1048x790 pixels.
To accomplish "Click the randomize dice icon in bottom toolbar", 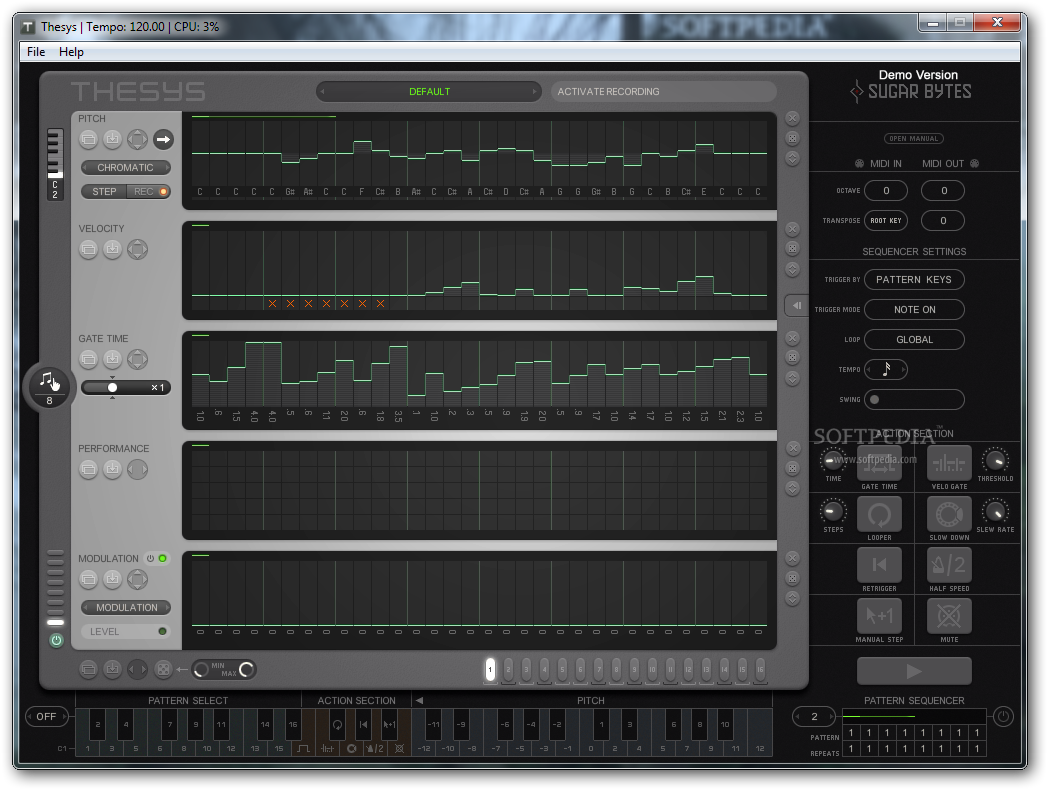I will (x=163, y=669).
